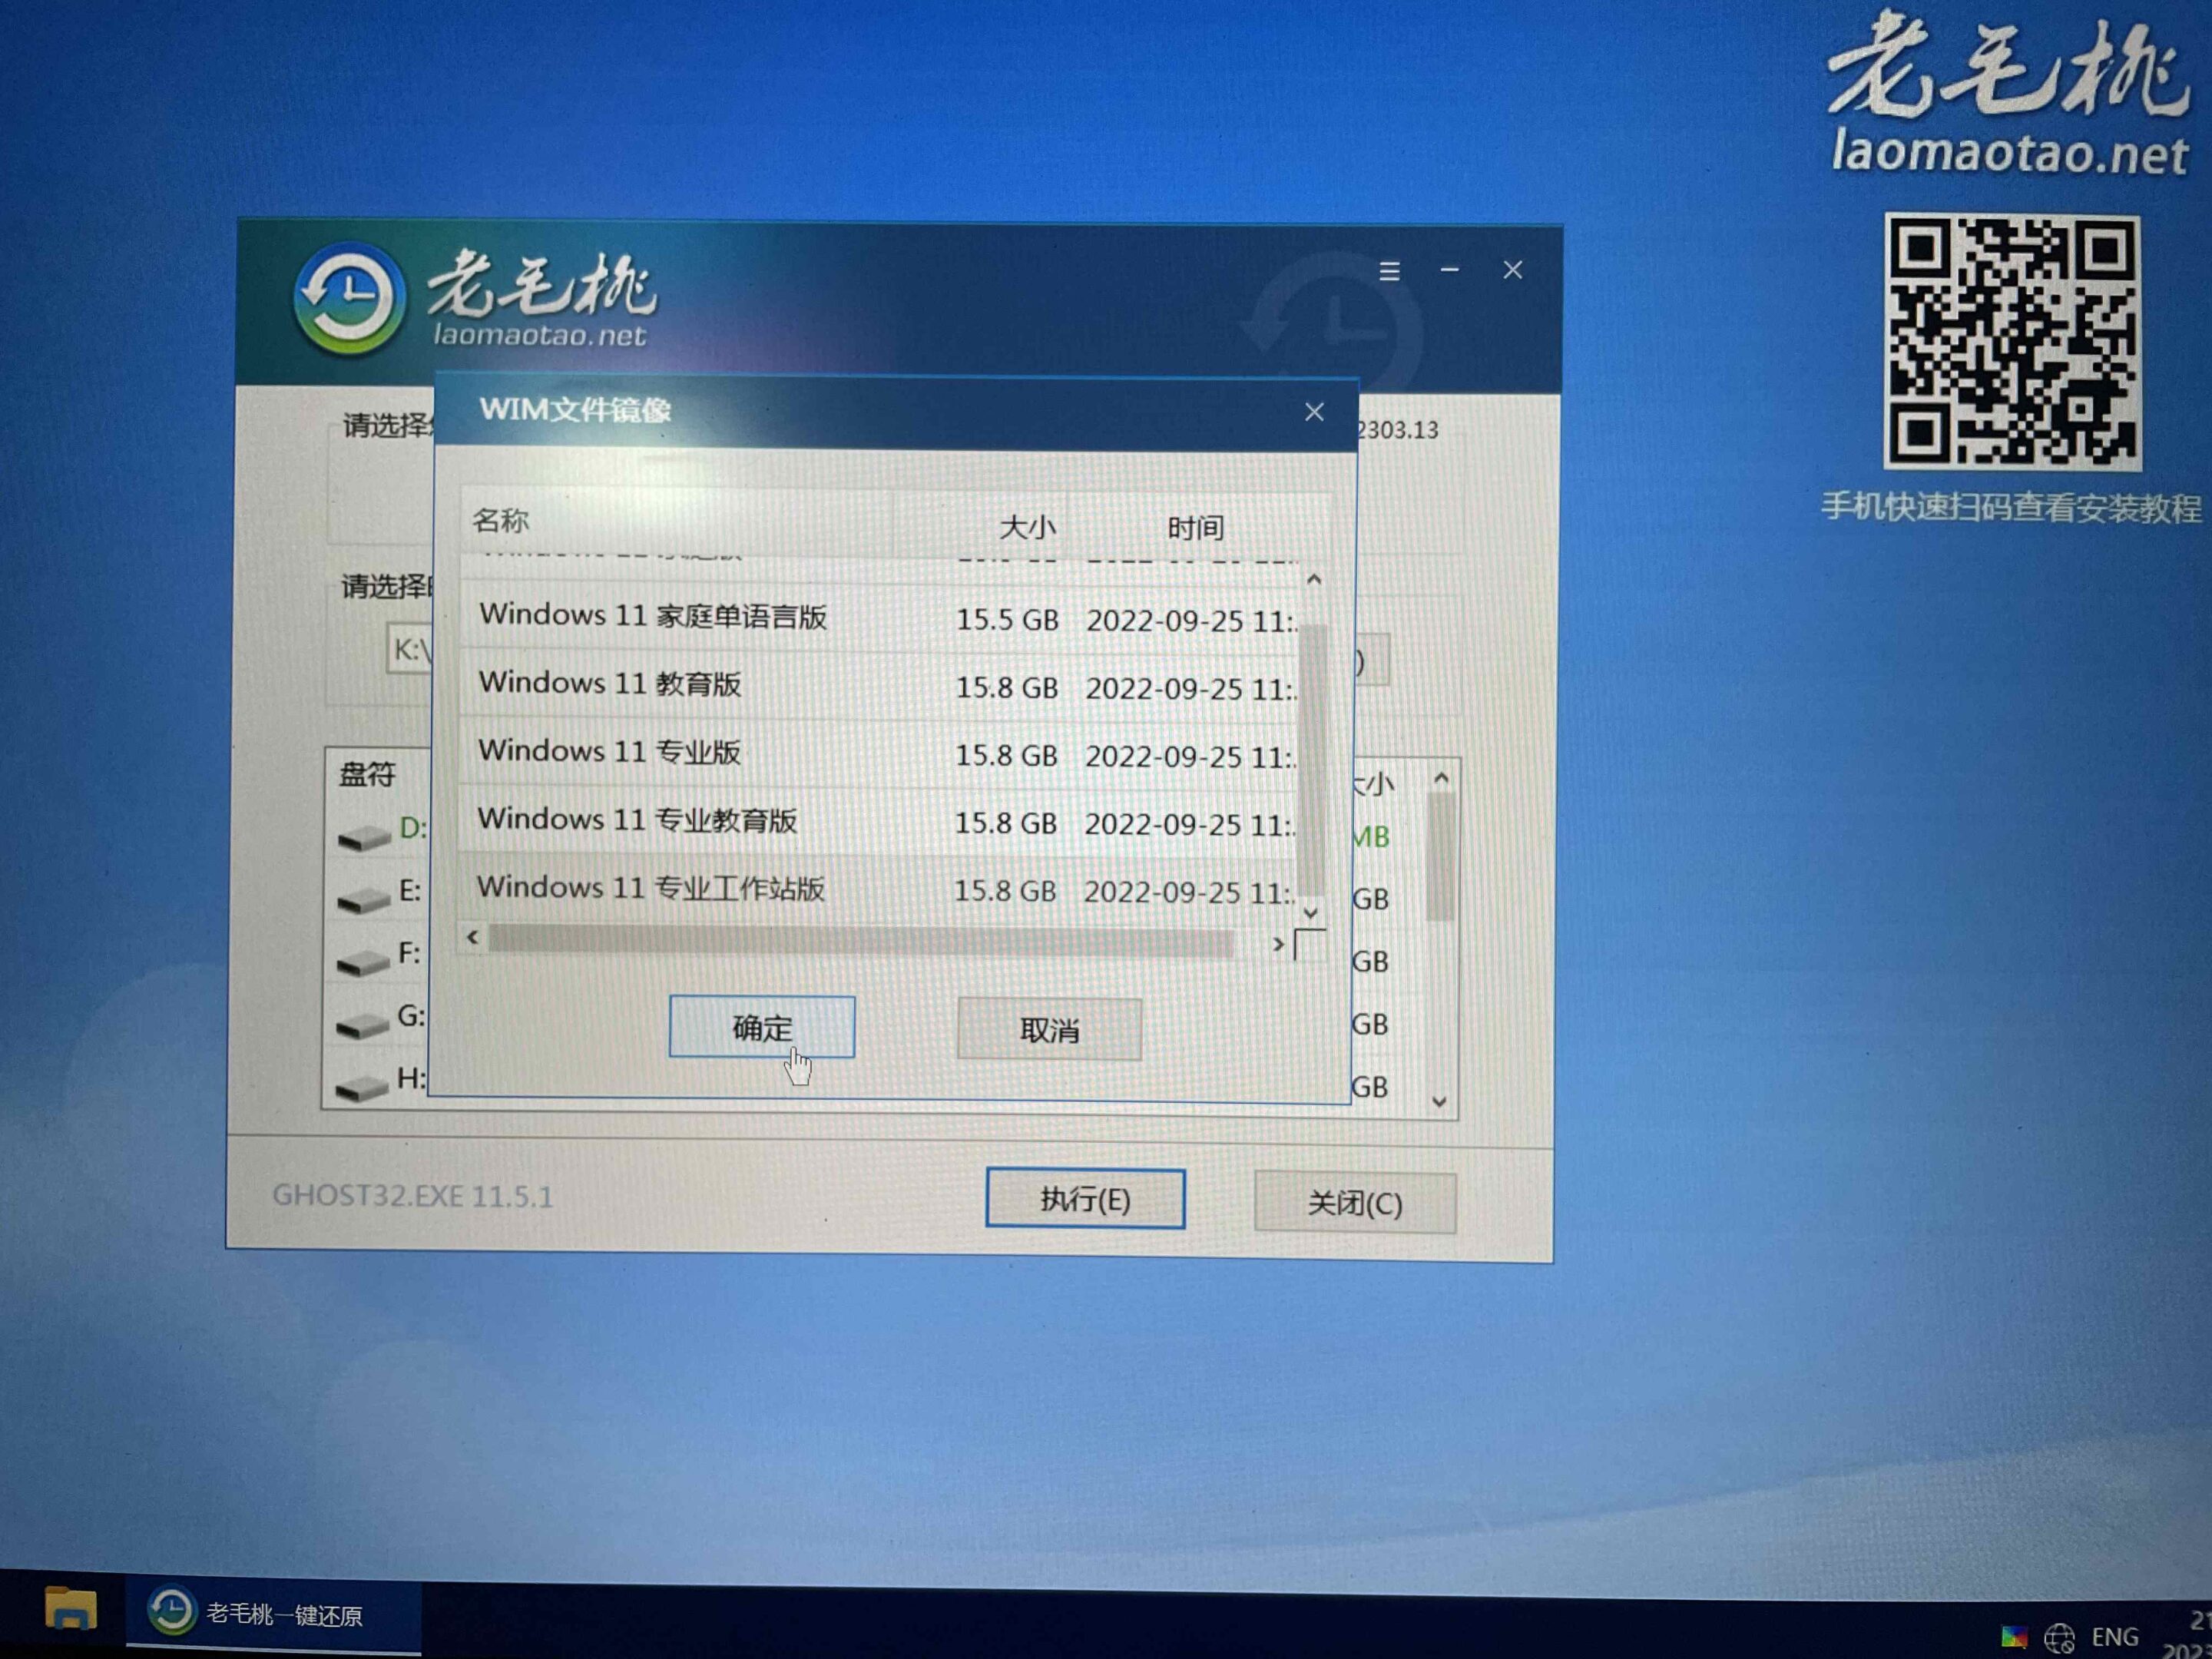2212x1659 pixels.
Task: Click the 执行(E) button
Action: click(x=1085, y=1198)
